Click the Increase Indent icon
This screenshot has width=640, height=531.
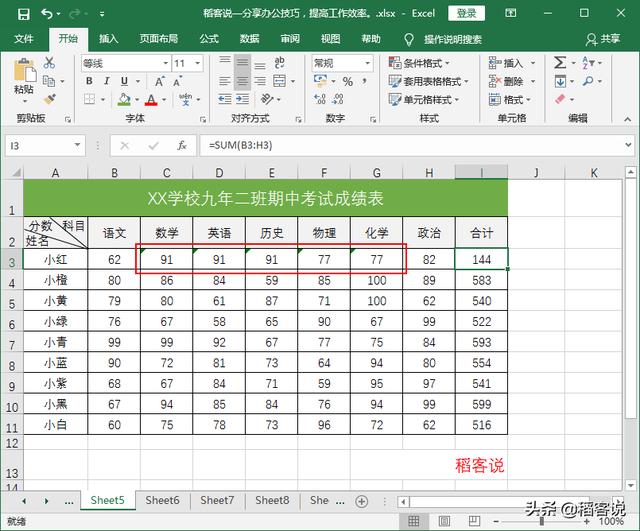[242, 99]
